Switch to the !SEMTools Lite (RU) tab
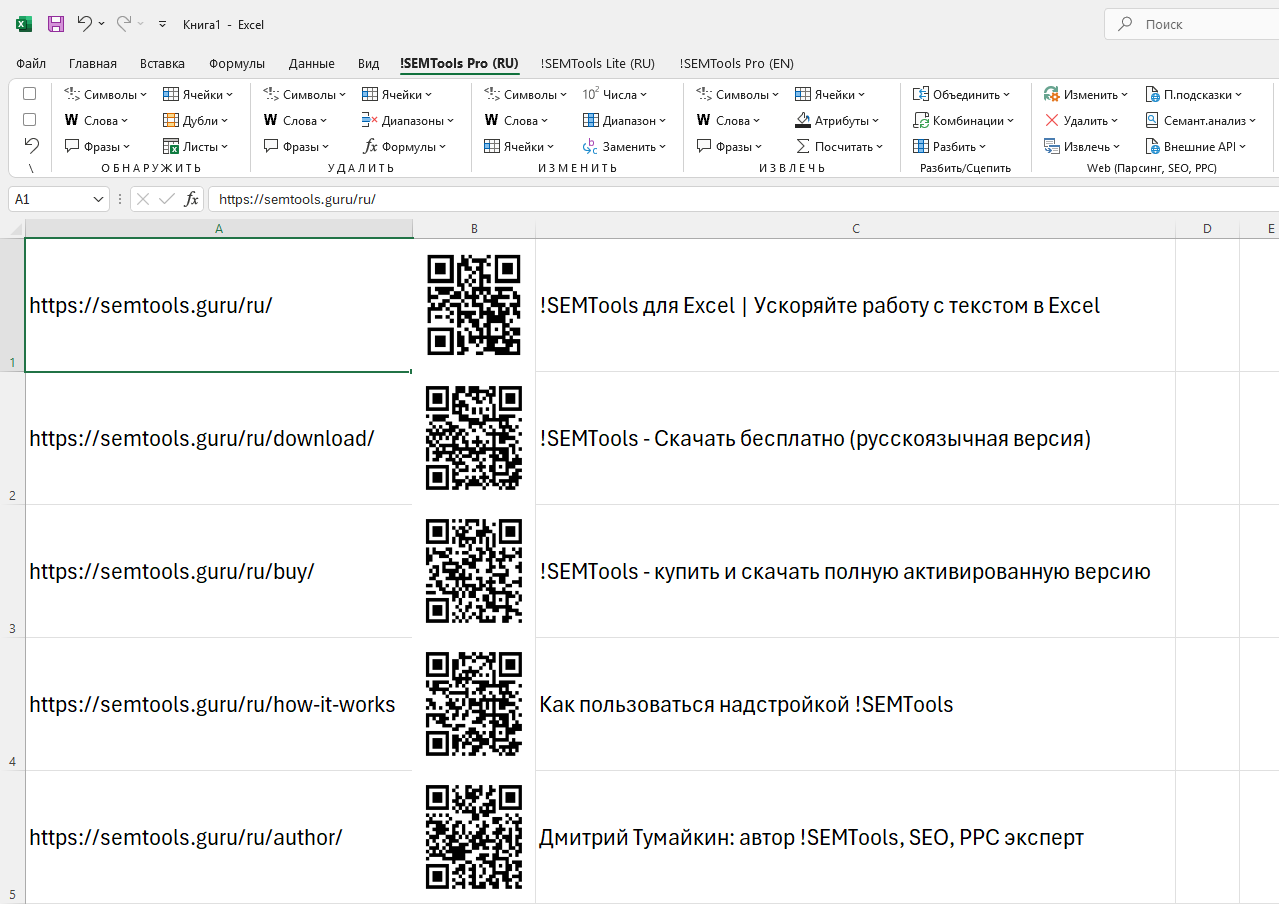 tap(597, 63)
